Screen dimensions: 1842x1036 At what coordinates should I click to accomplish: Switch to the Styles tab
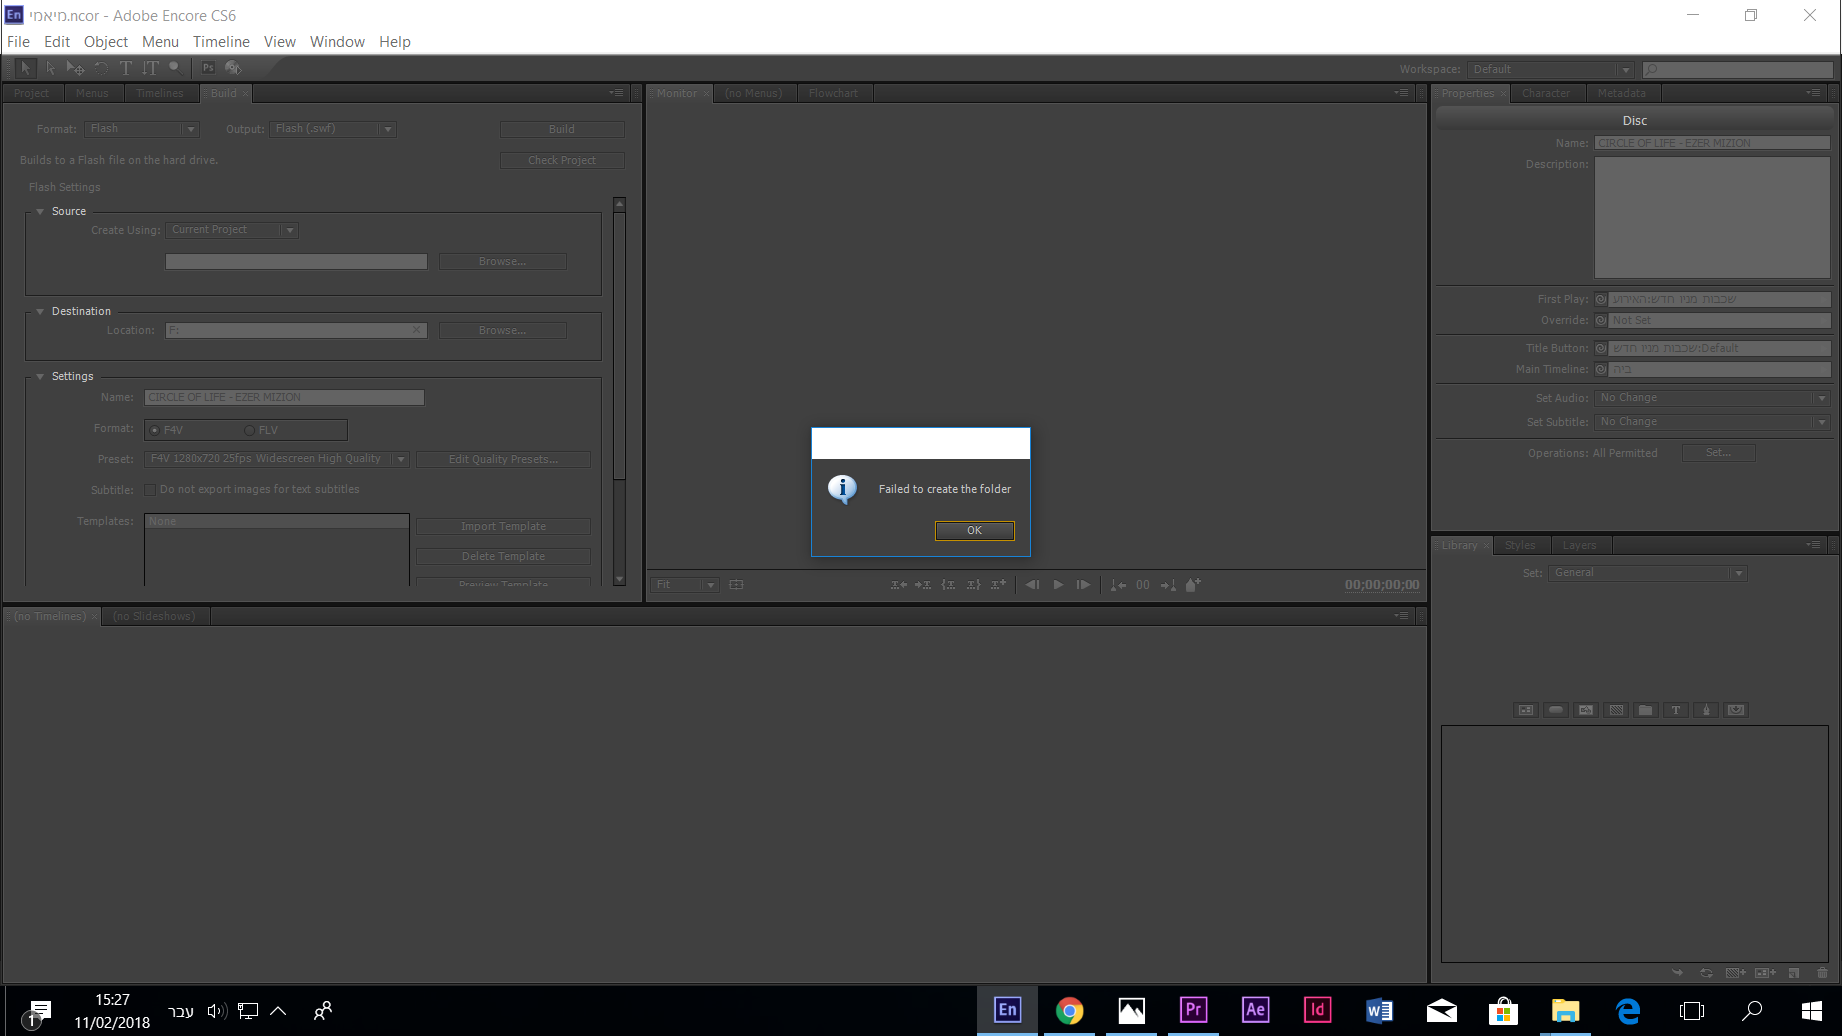1520,545
